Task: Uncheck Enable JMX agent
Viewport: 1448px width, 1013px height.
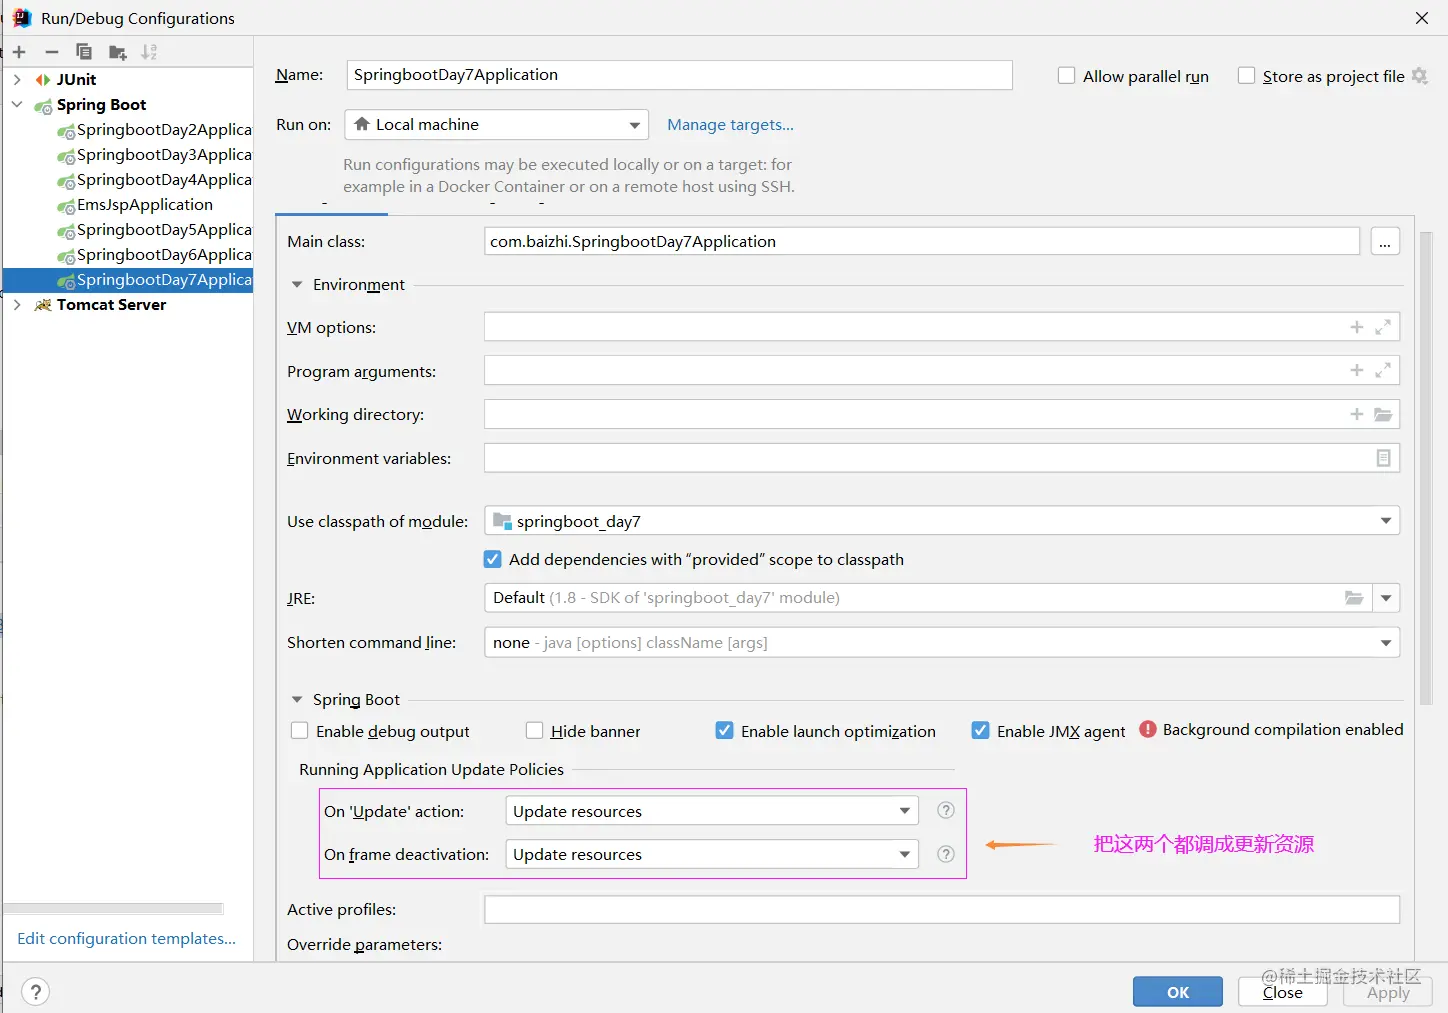Action: coord(980,731)
